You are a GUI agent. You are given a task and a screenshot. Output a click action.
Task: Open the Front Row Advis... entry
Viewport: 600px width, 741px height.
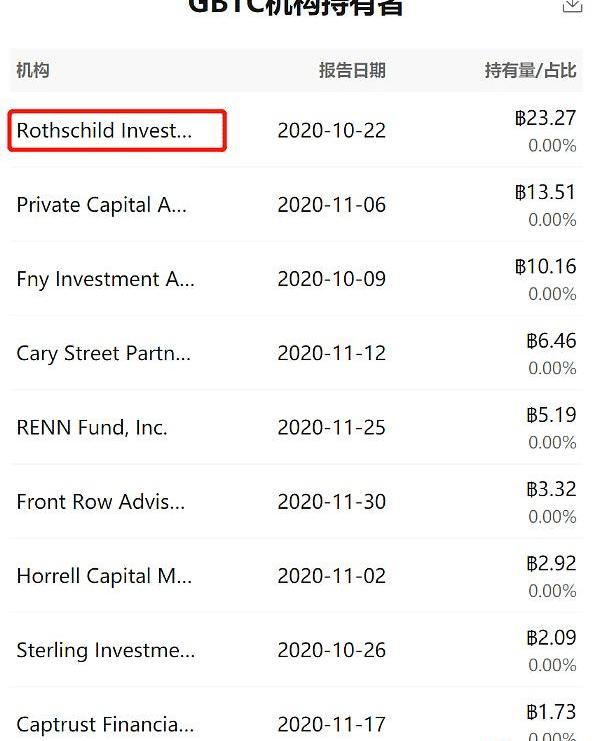pyautogui.click(x=101, y=502)
